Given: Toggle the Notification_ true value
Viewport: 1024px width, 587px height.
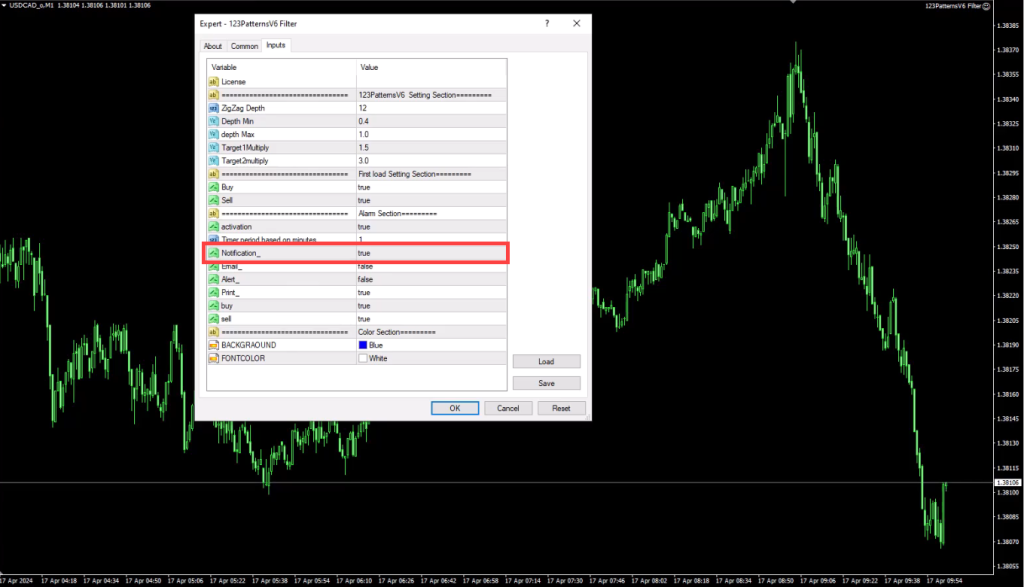Looking at the screenshot, I should 430,254.
